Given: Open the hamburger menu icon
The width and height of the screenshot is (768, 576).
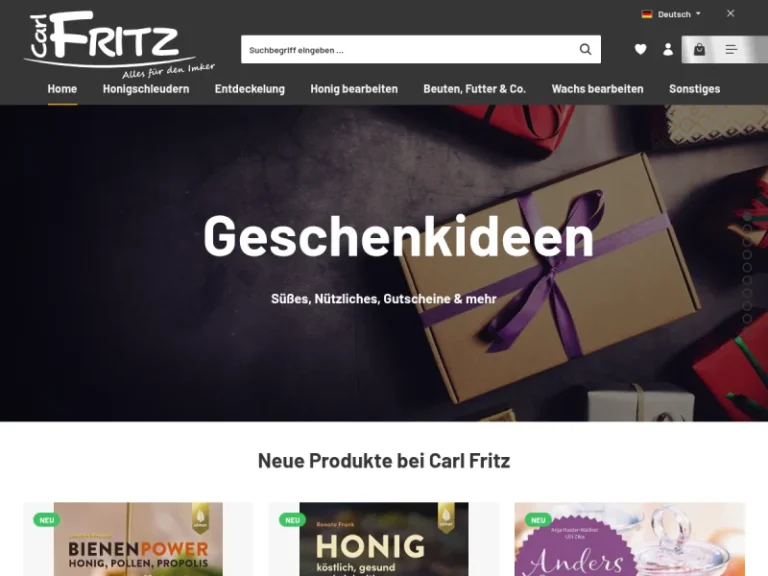Looking at the screenshot, I should tap(731, 49).
